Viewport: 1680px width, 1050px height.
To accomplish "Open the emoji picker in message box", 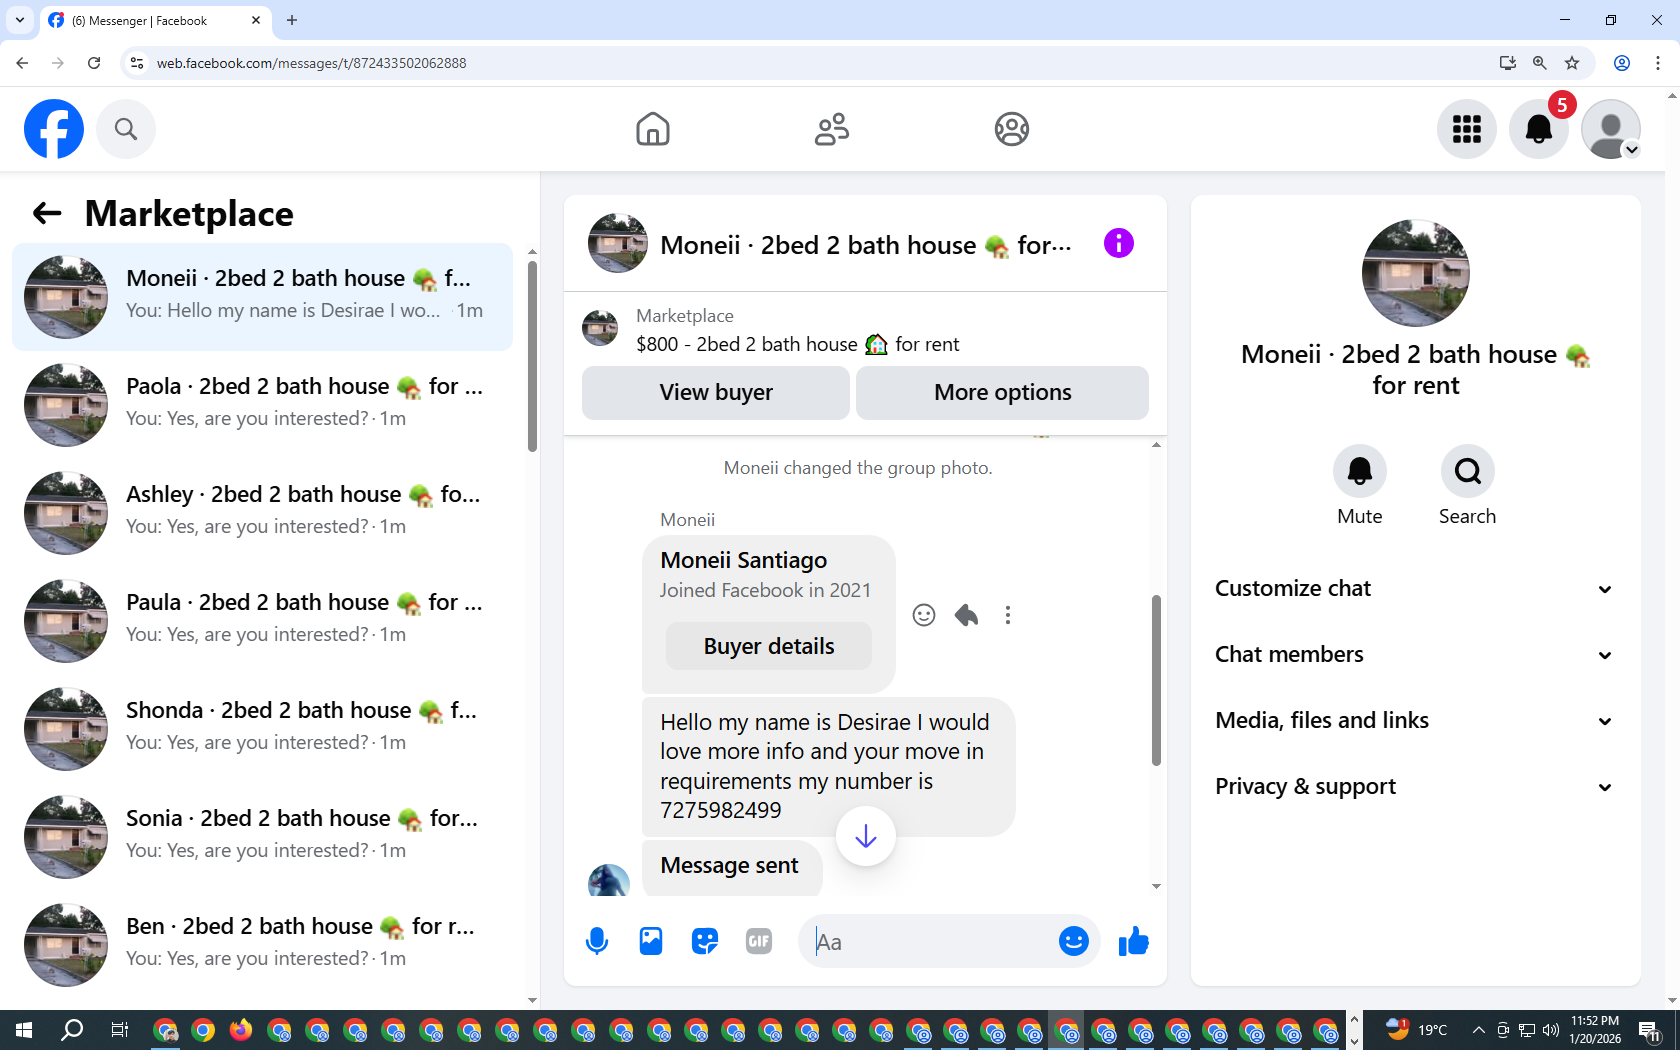I will pos(1073,941).
